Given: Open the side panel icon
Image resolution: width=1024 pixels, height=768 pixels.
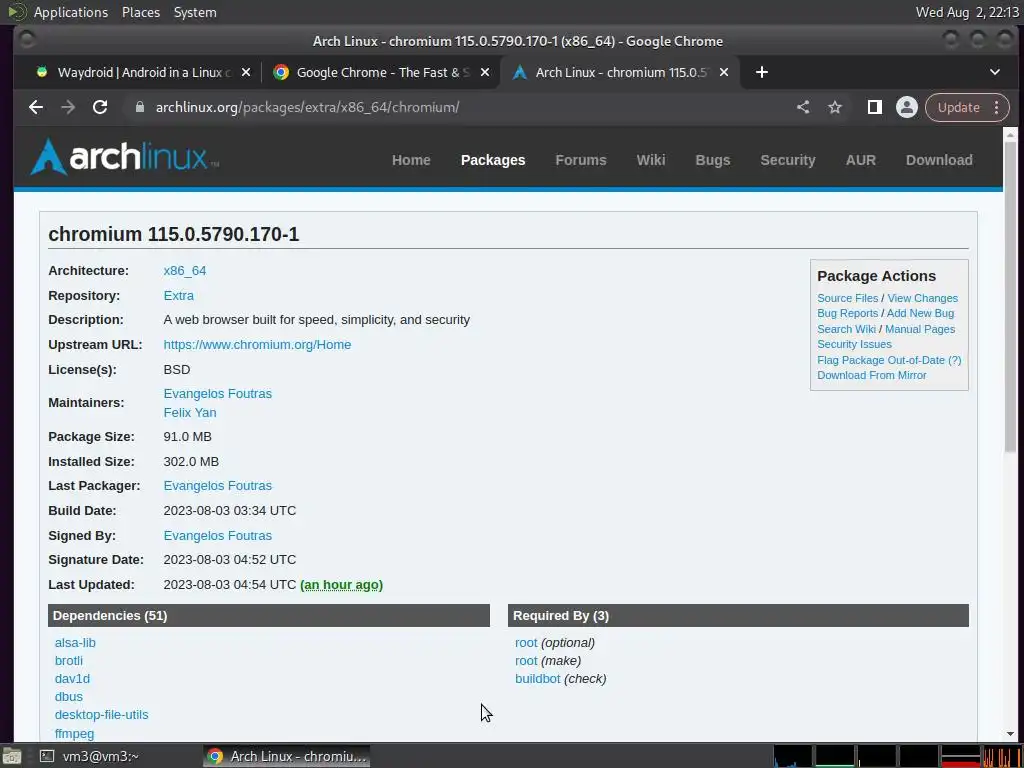Looking at the screenshot, I should pyautogui.click(x=874, y=107).
